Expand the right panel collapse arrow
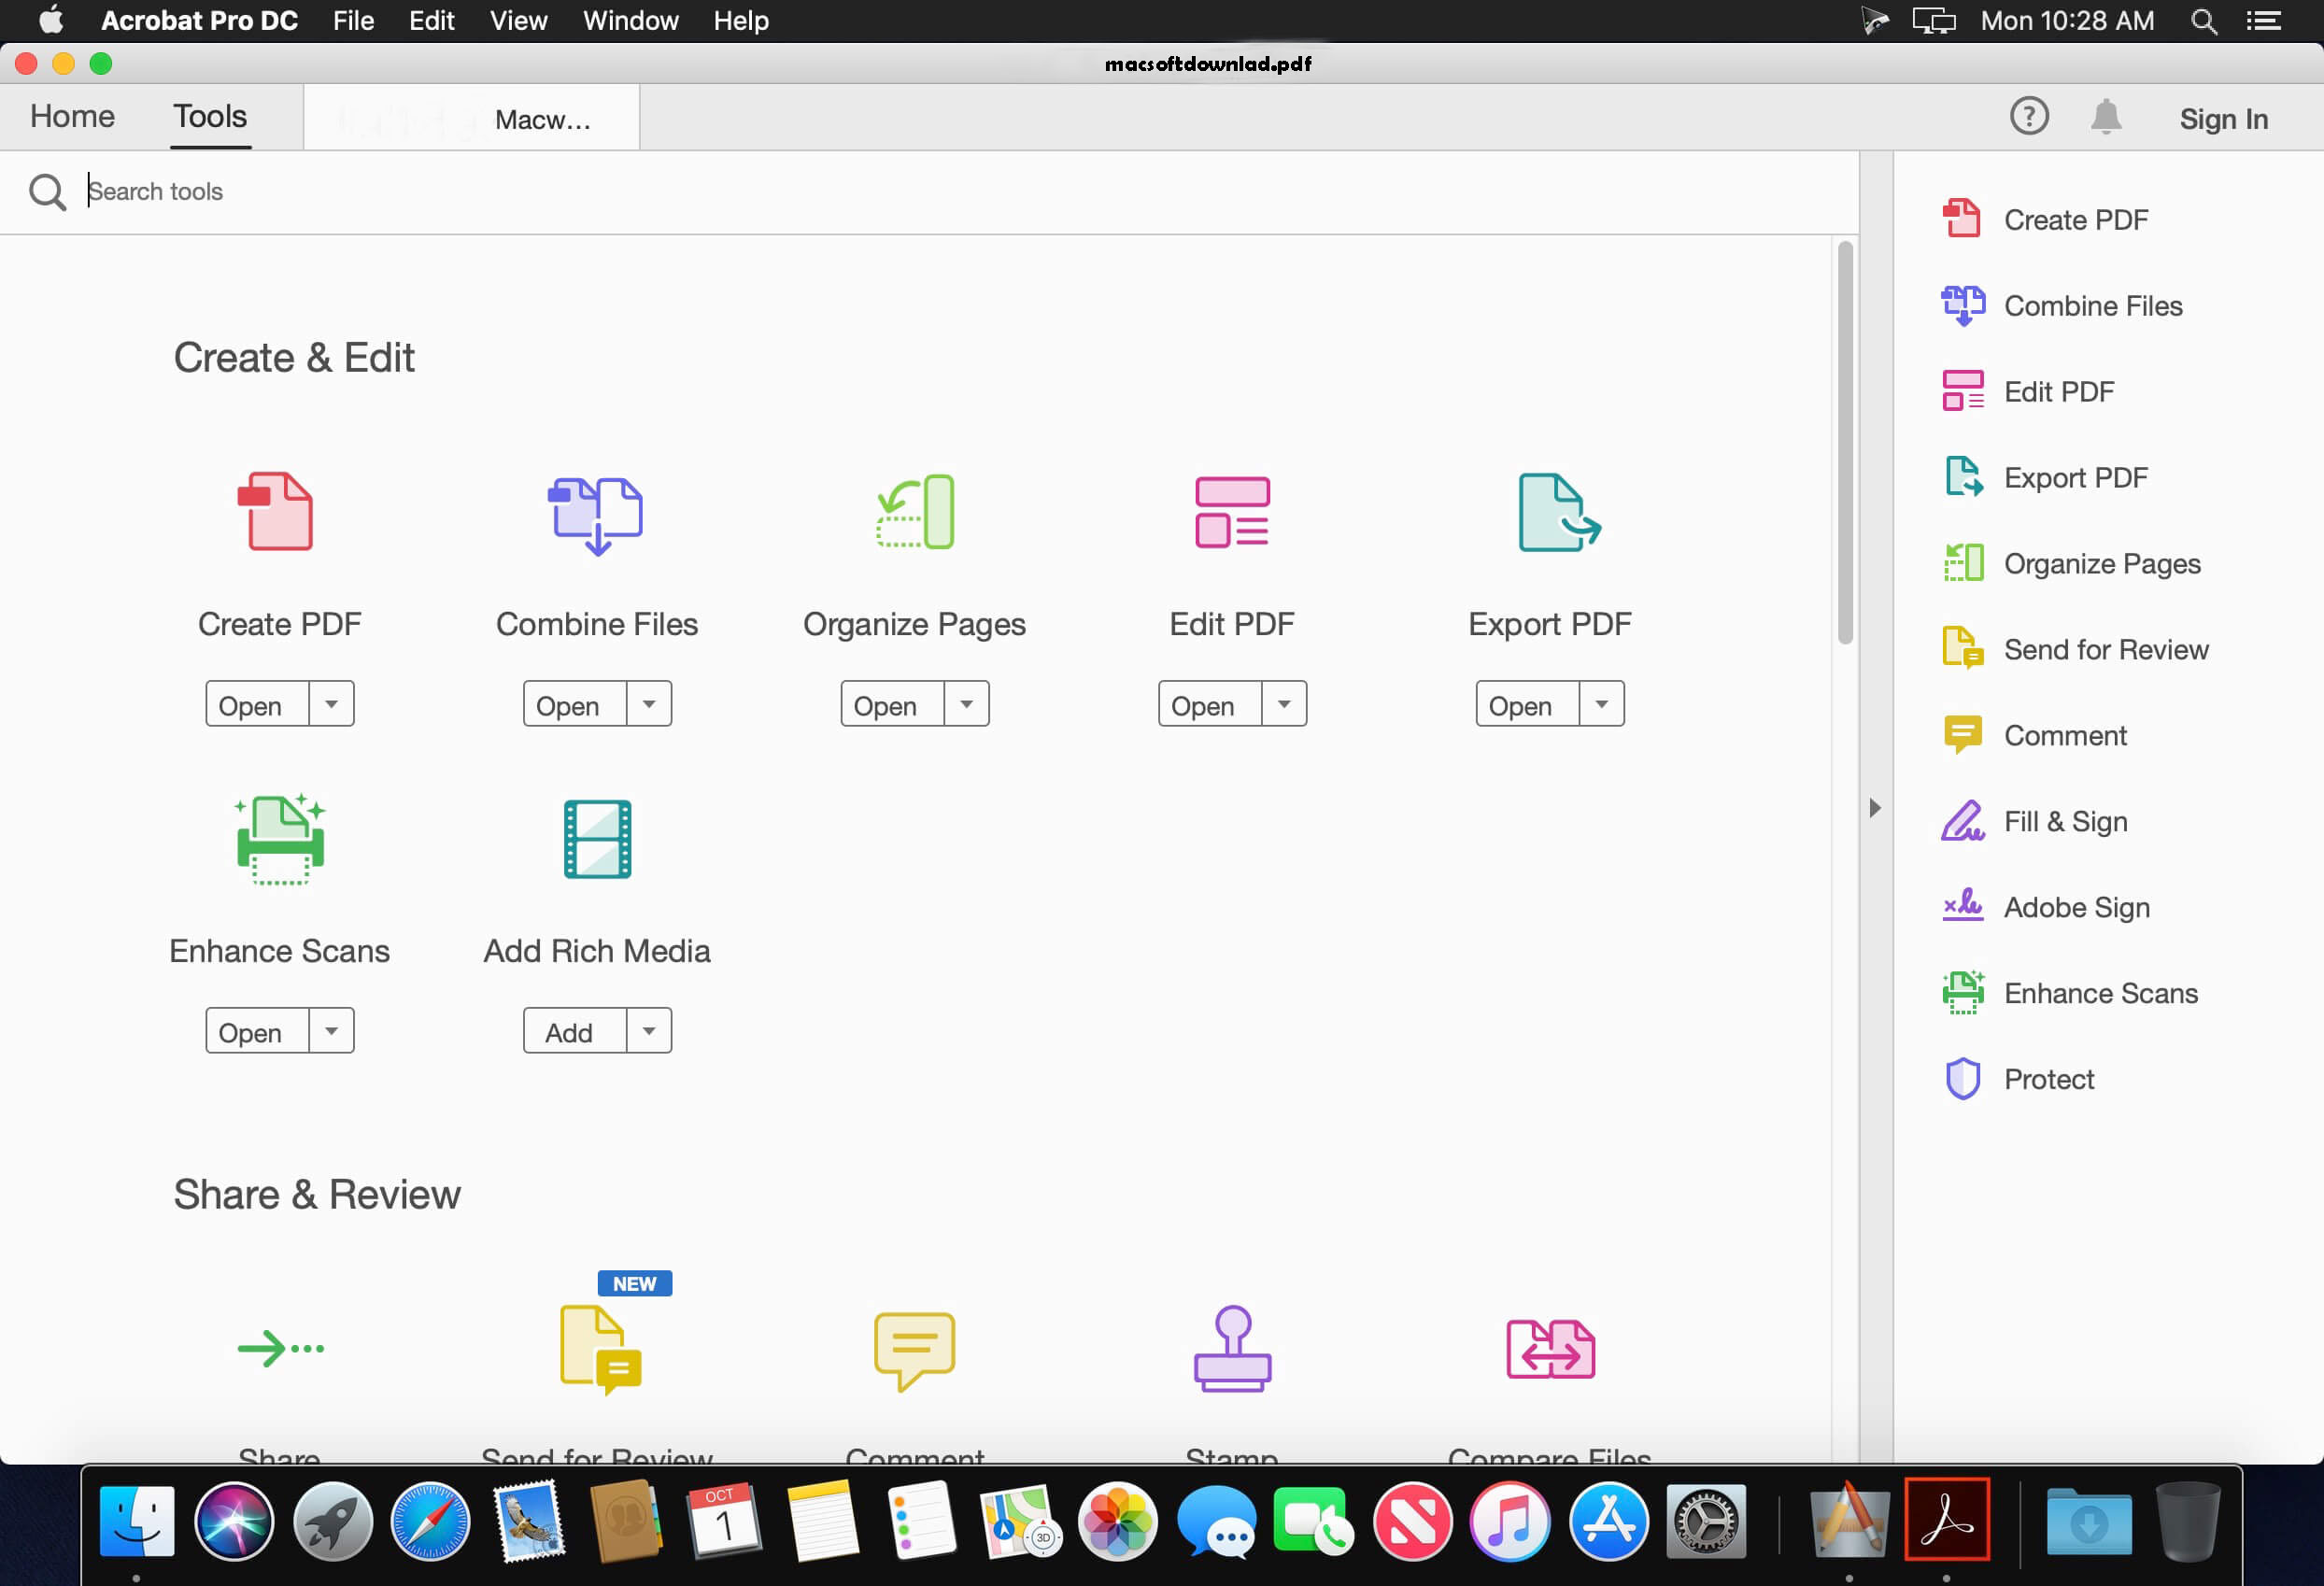2324x1586 pixels. coord(1876,809)
